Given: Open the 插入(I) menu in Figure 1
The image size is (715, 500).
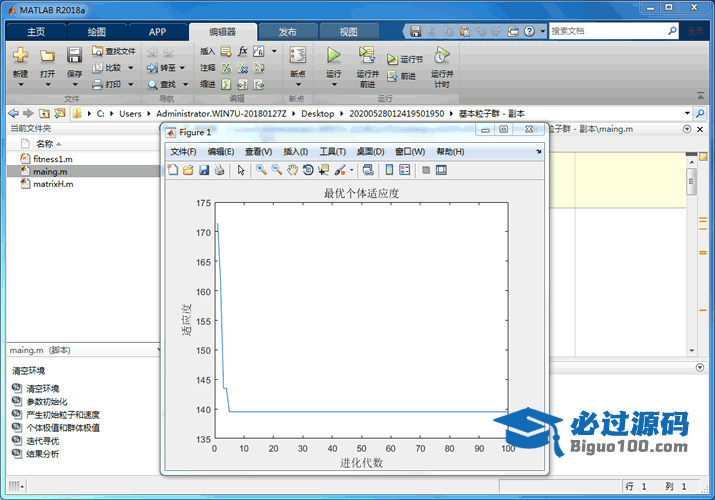Looking at the screenshot, I should point(295,152).
